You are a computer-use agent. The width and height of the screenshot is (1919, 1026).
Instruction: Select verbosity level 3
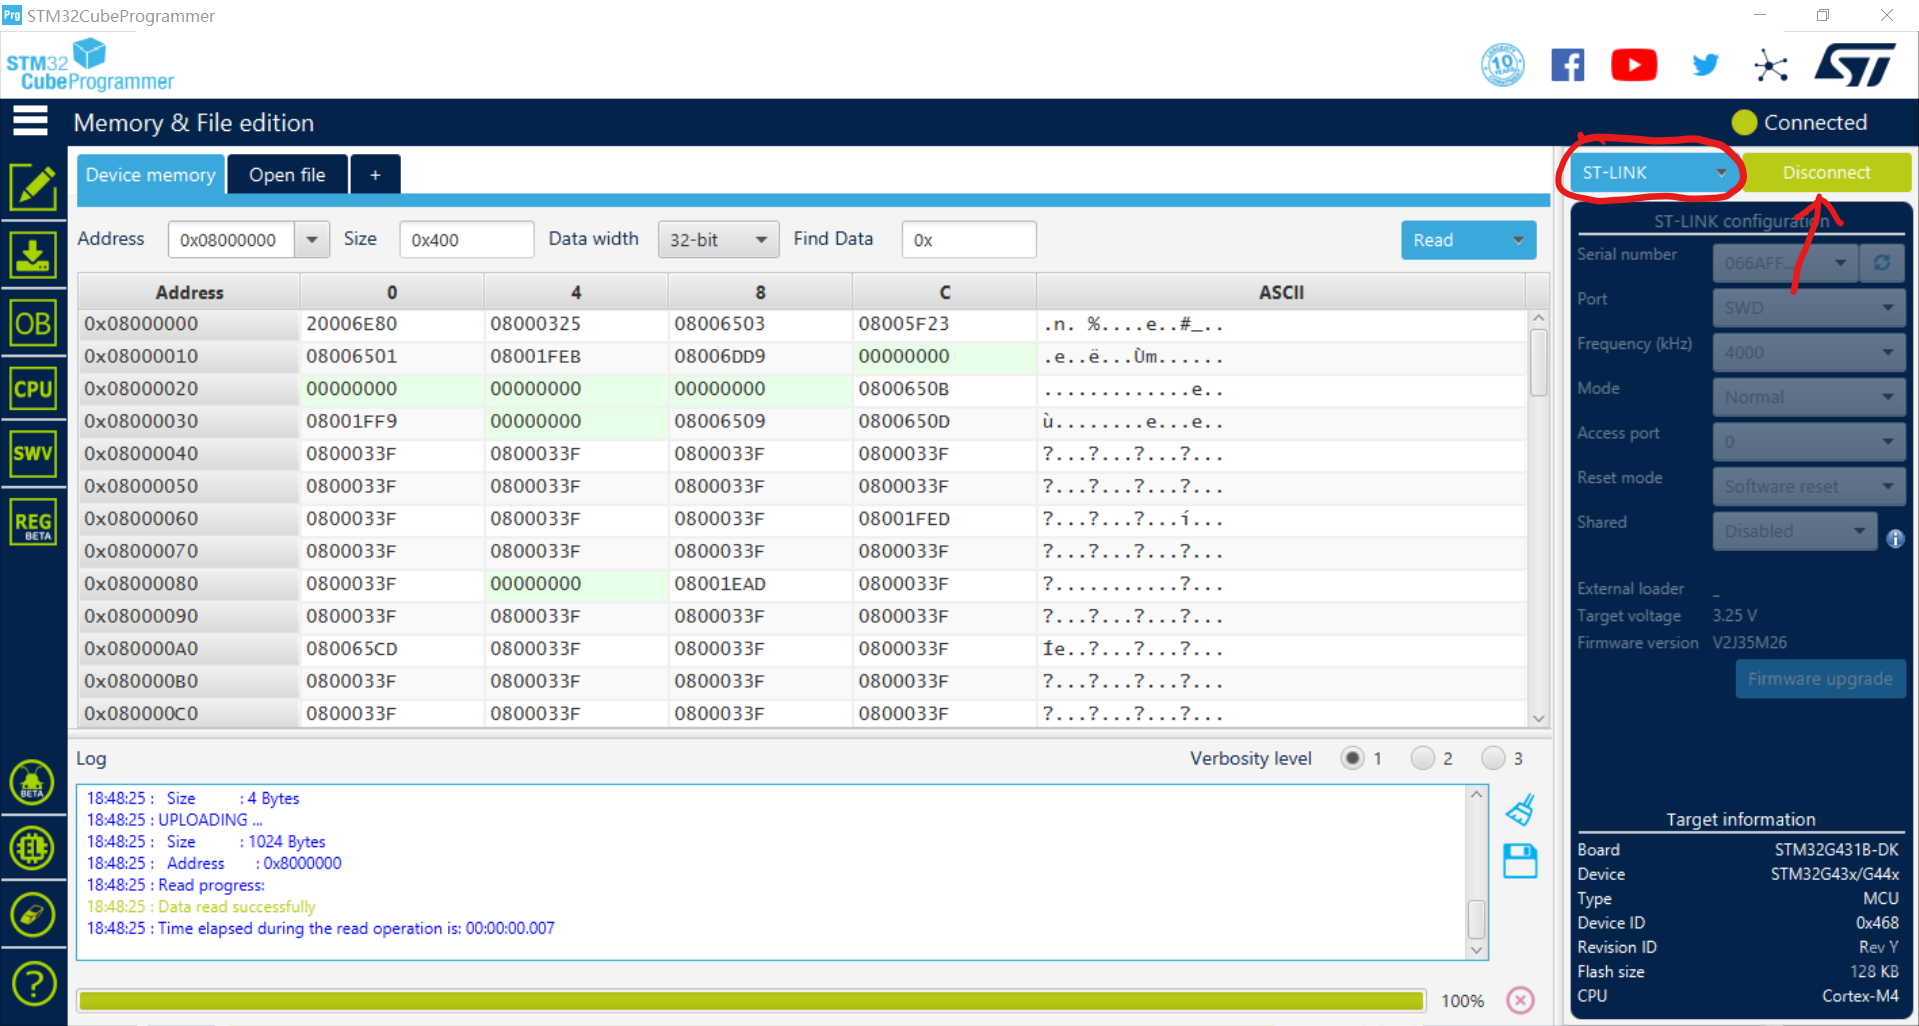pyautogui.click(x=1493, y=758)
